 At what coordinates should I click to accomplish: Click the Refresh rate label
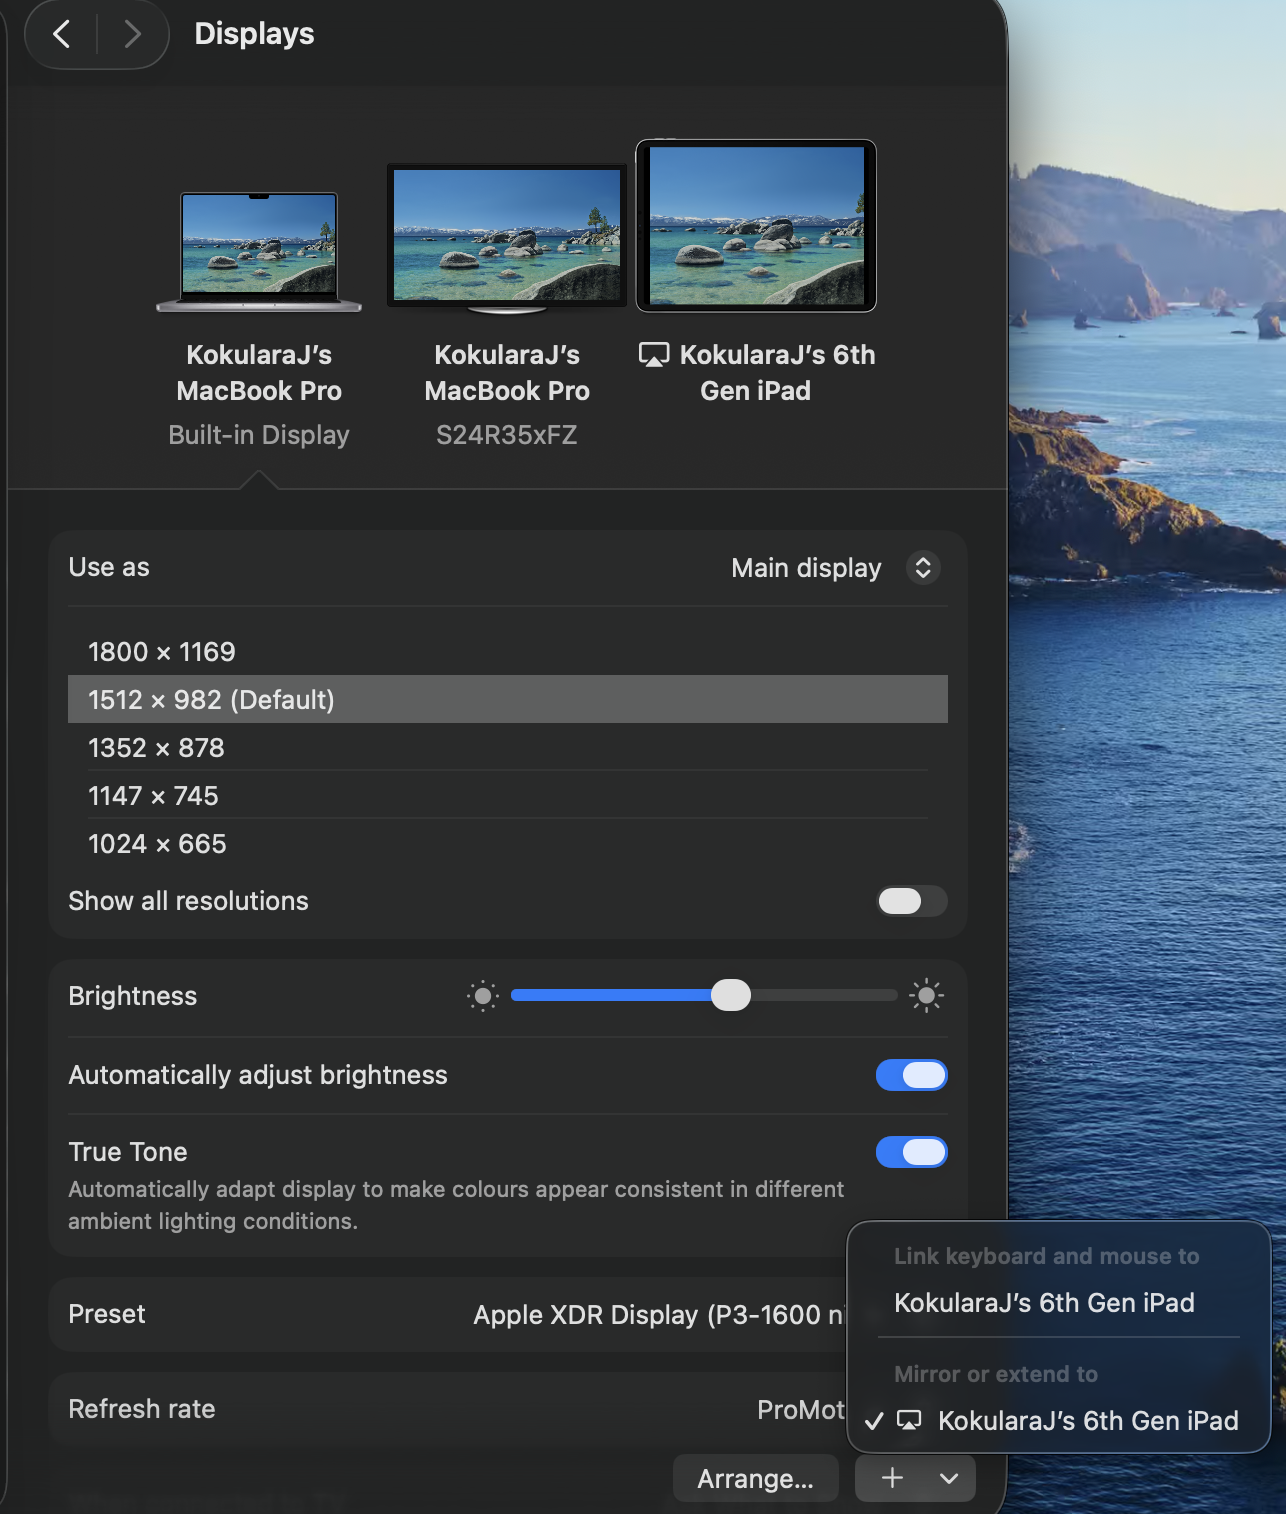[x=142, y=1409]
